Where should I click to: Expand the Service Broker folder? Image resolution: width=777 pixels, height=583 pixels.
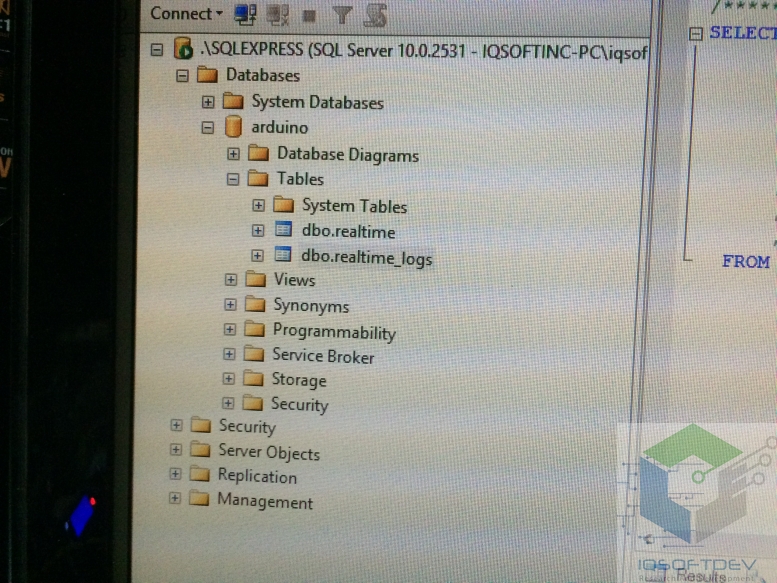pyautogui.click(x=229, y=354)
